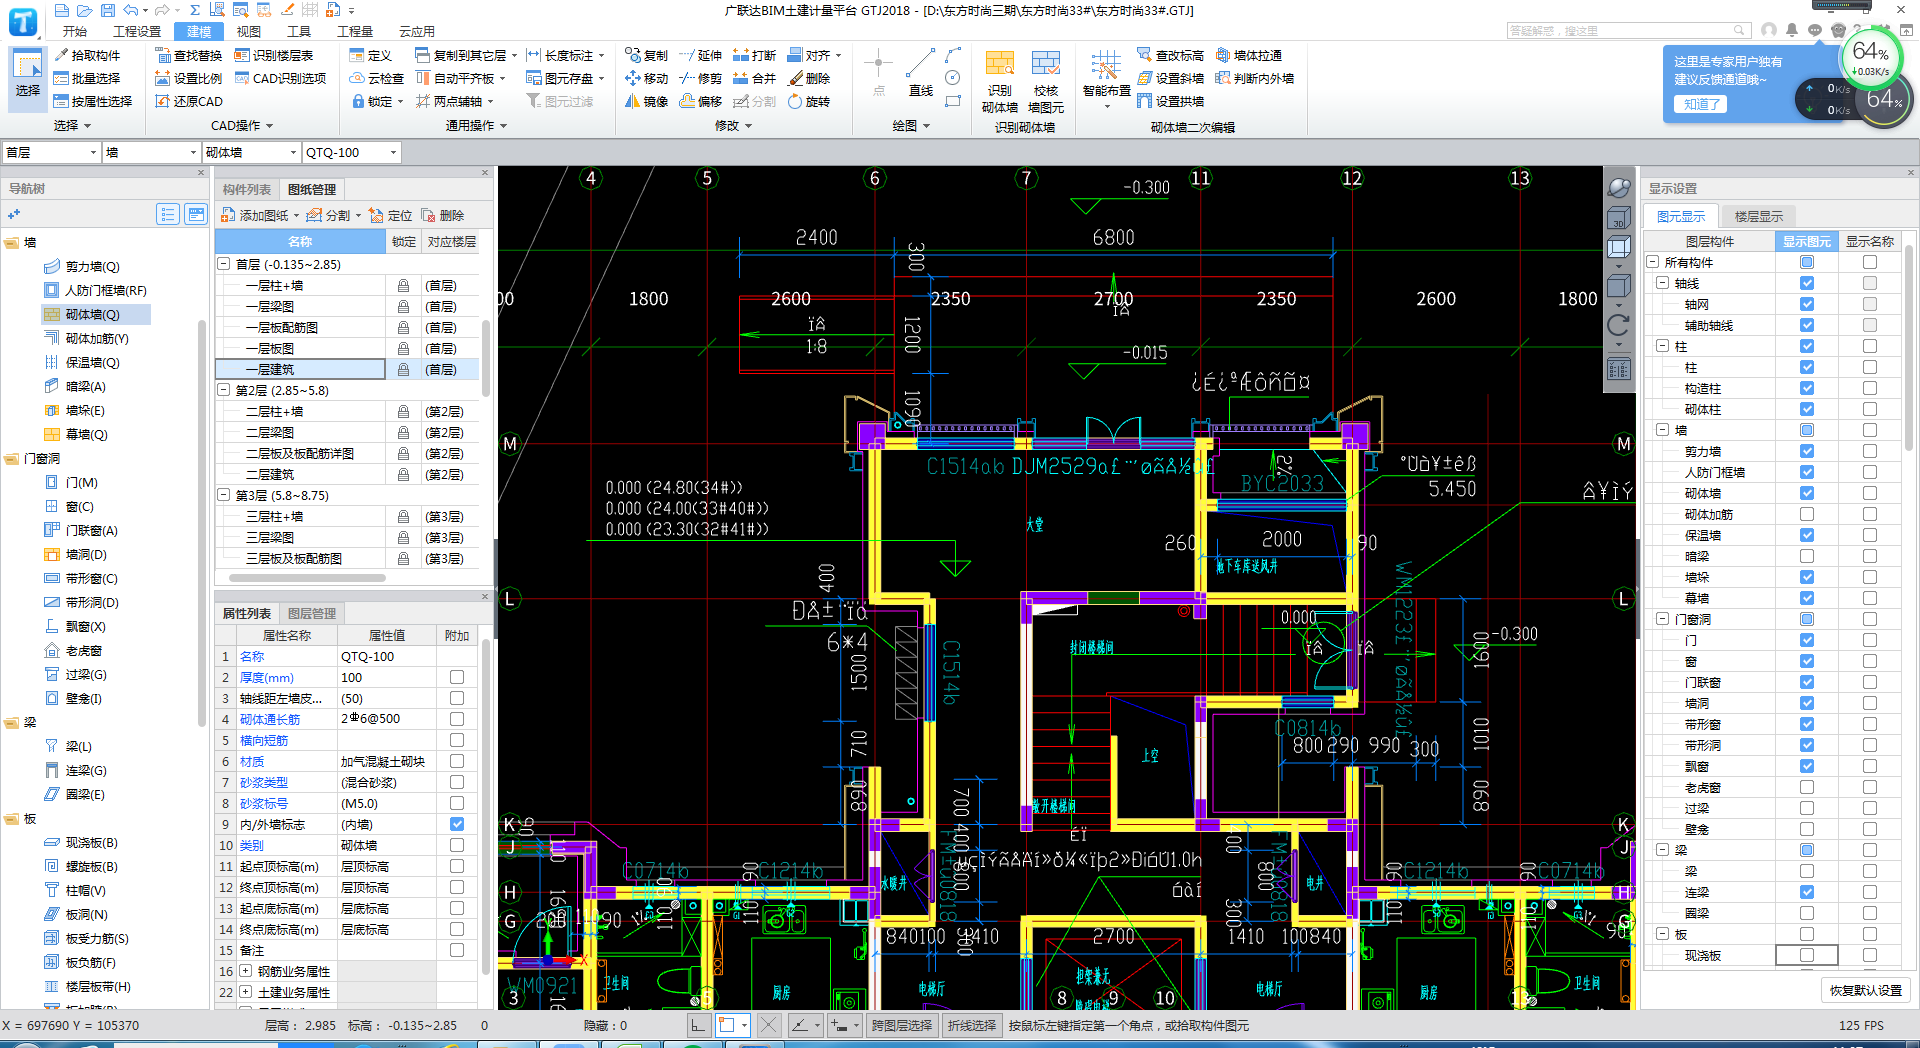Screen dimensions: 1920x1048
Task: Toggle 砌体加筋 show-element checkbox
Action: click(x=1806, y=514)
